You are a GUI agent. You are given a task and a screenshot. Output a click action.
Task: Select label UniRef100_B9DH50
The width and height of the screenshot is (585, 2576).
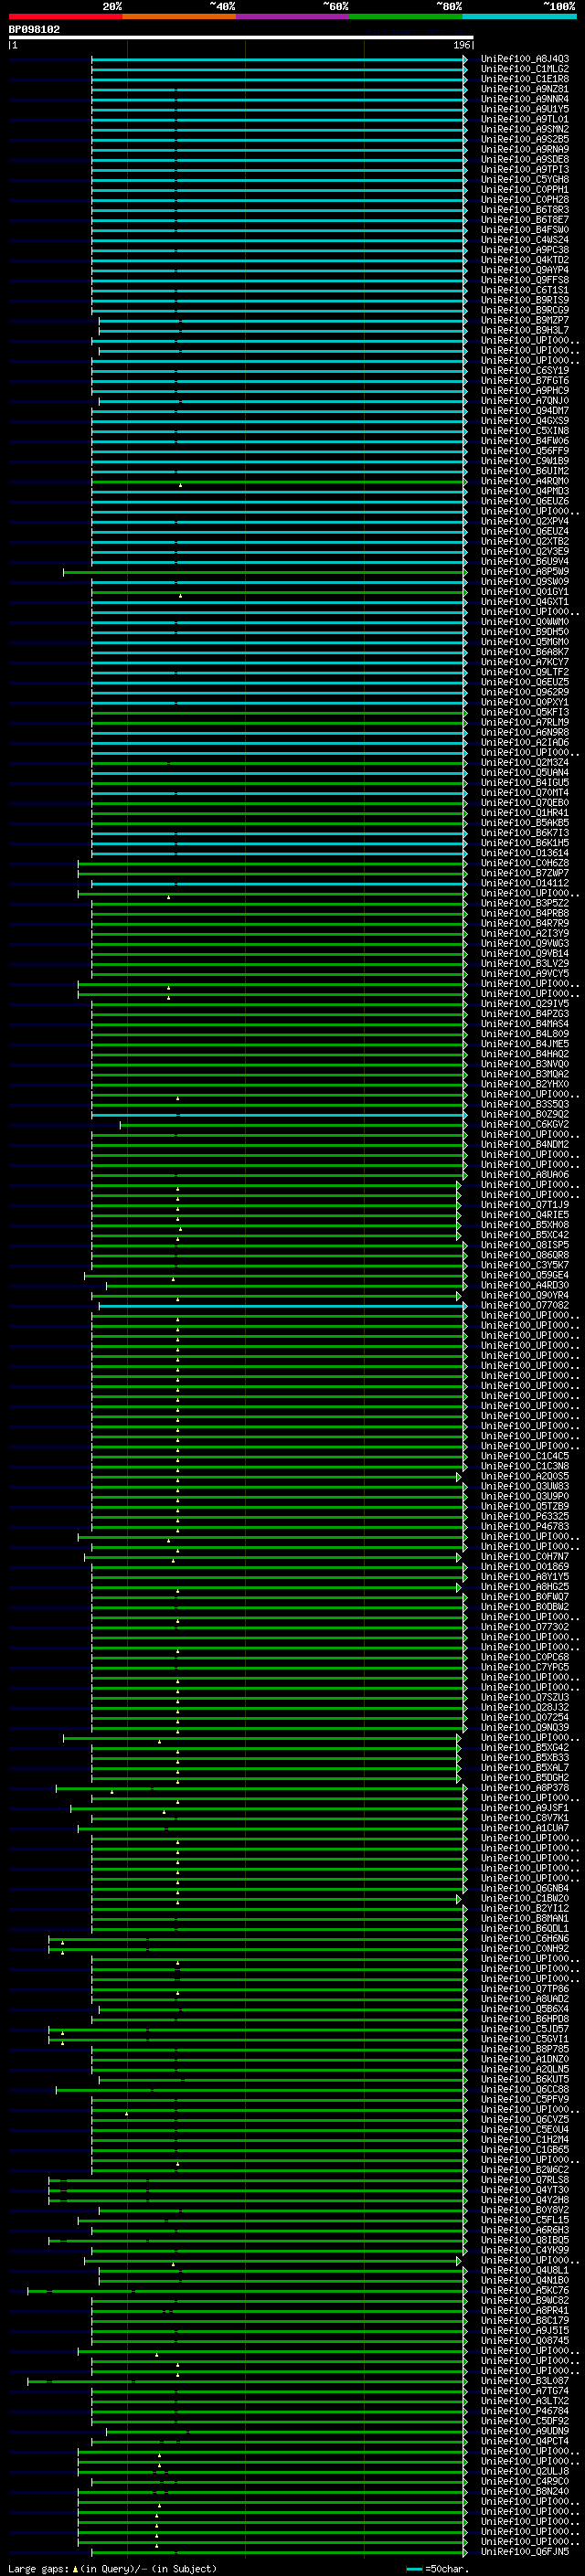tap(524, 632)
